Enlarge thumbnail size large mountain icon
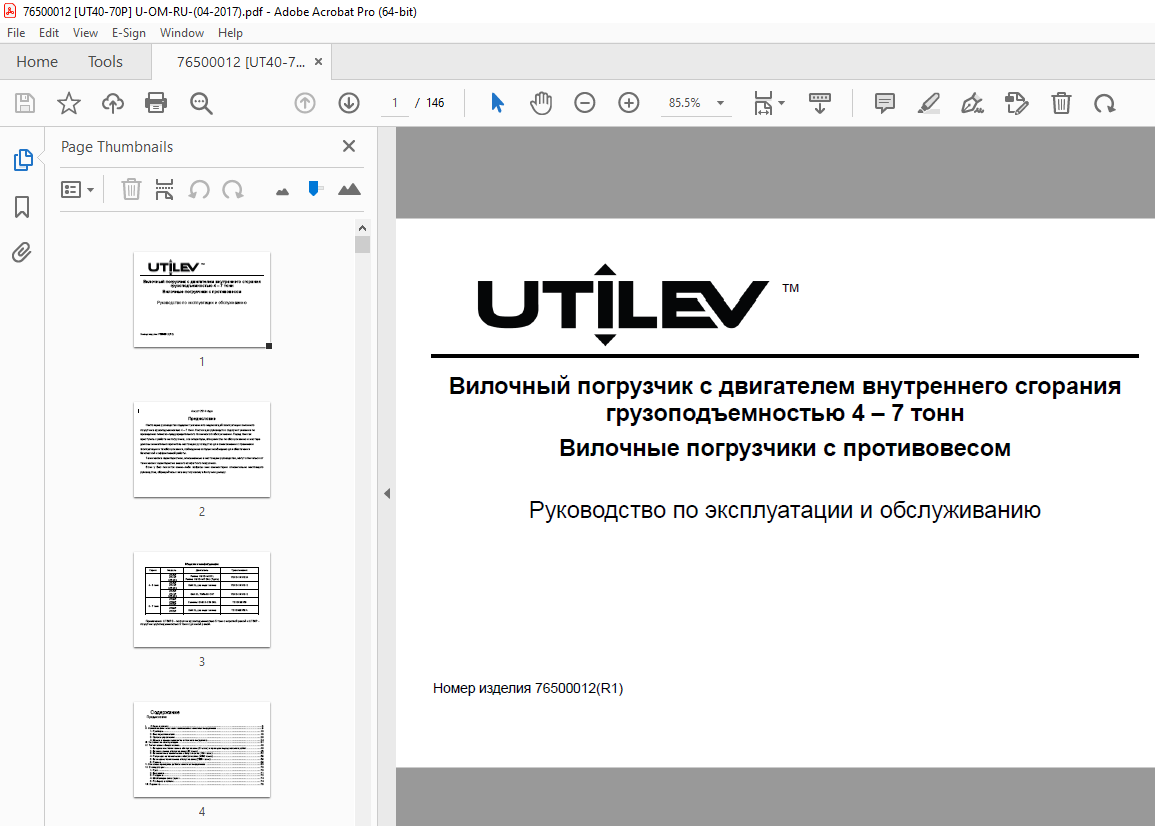The image size is (1155, 826). [x=349, y=189]
